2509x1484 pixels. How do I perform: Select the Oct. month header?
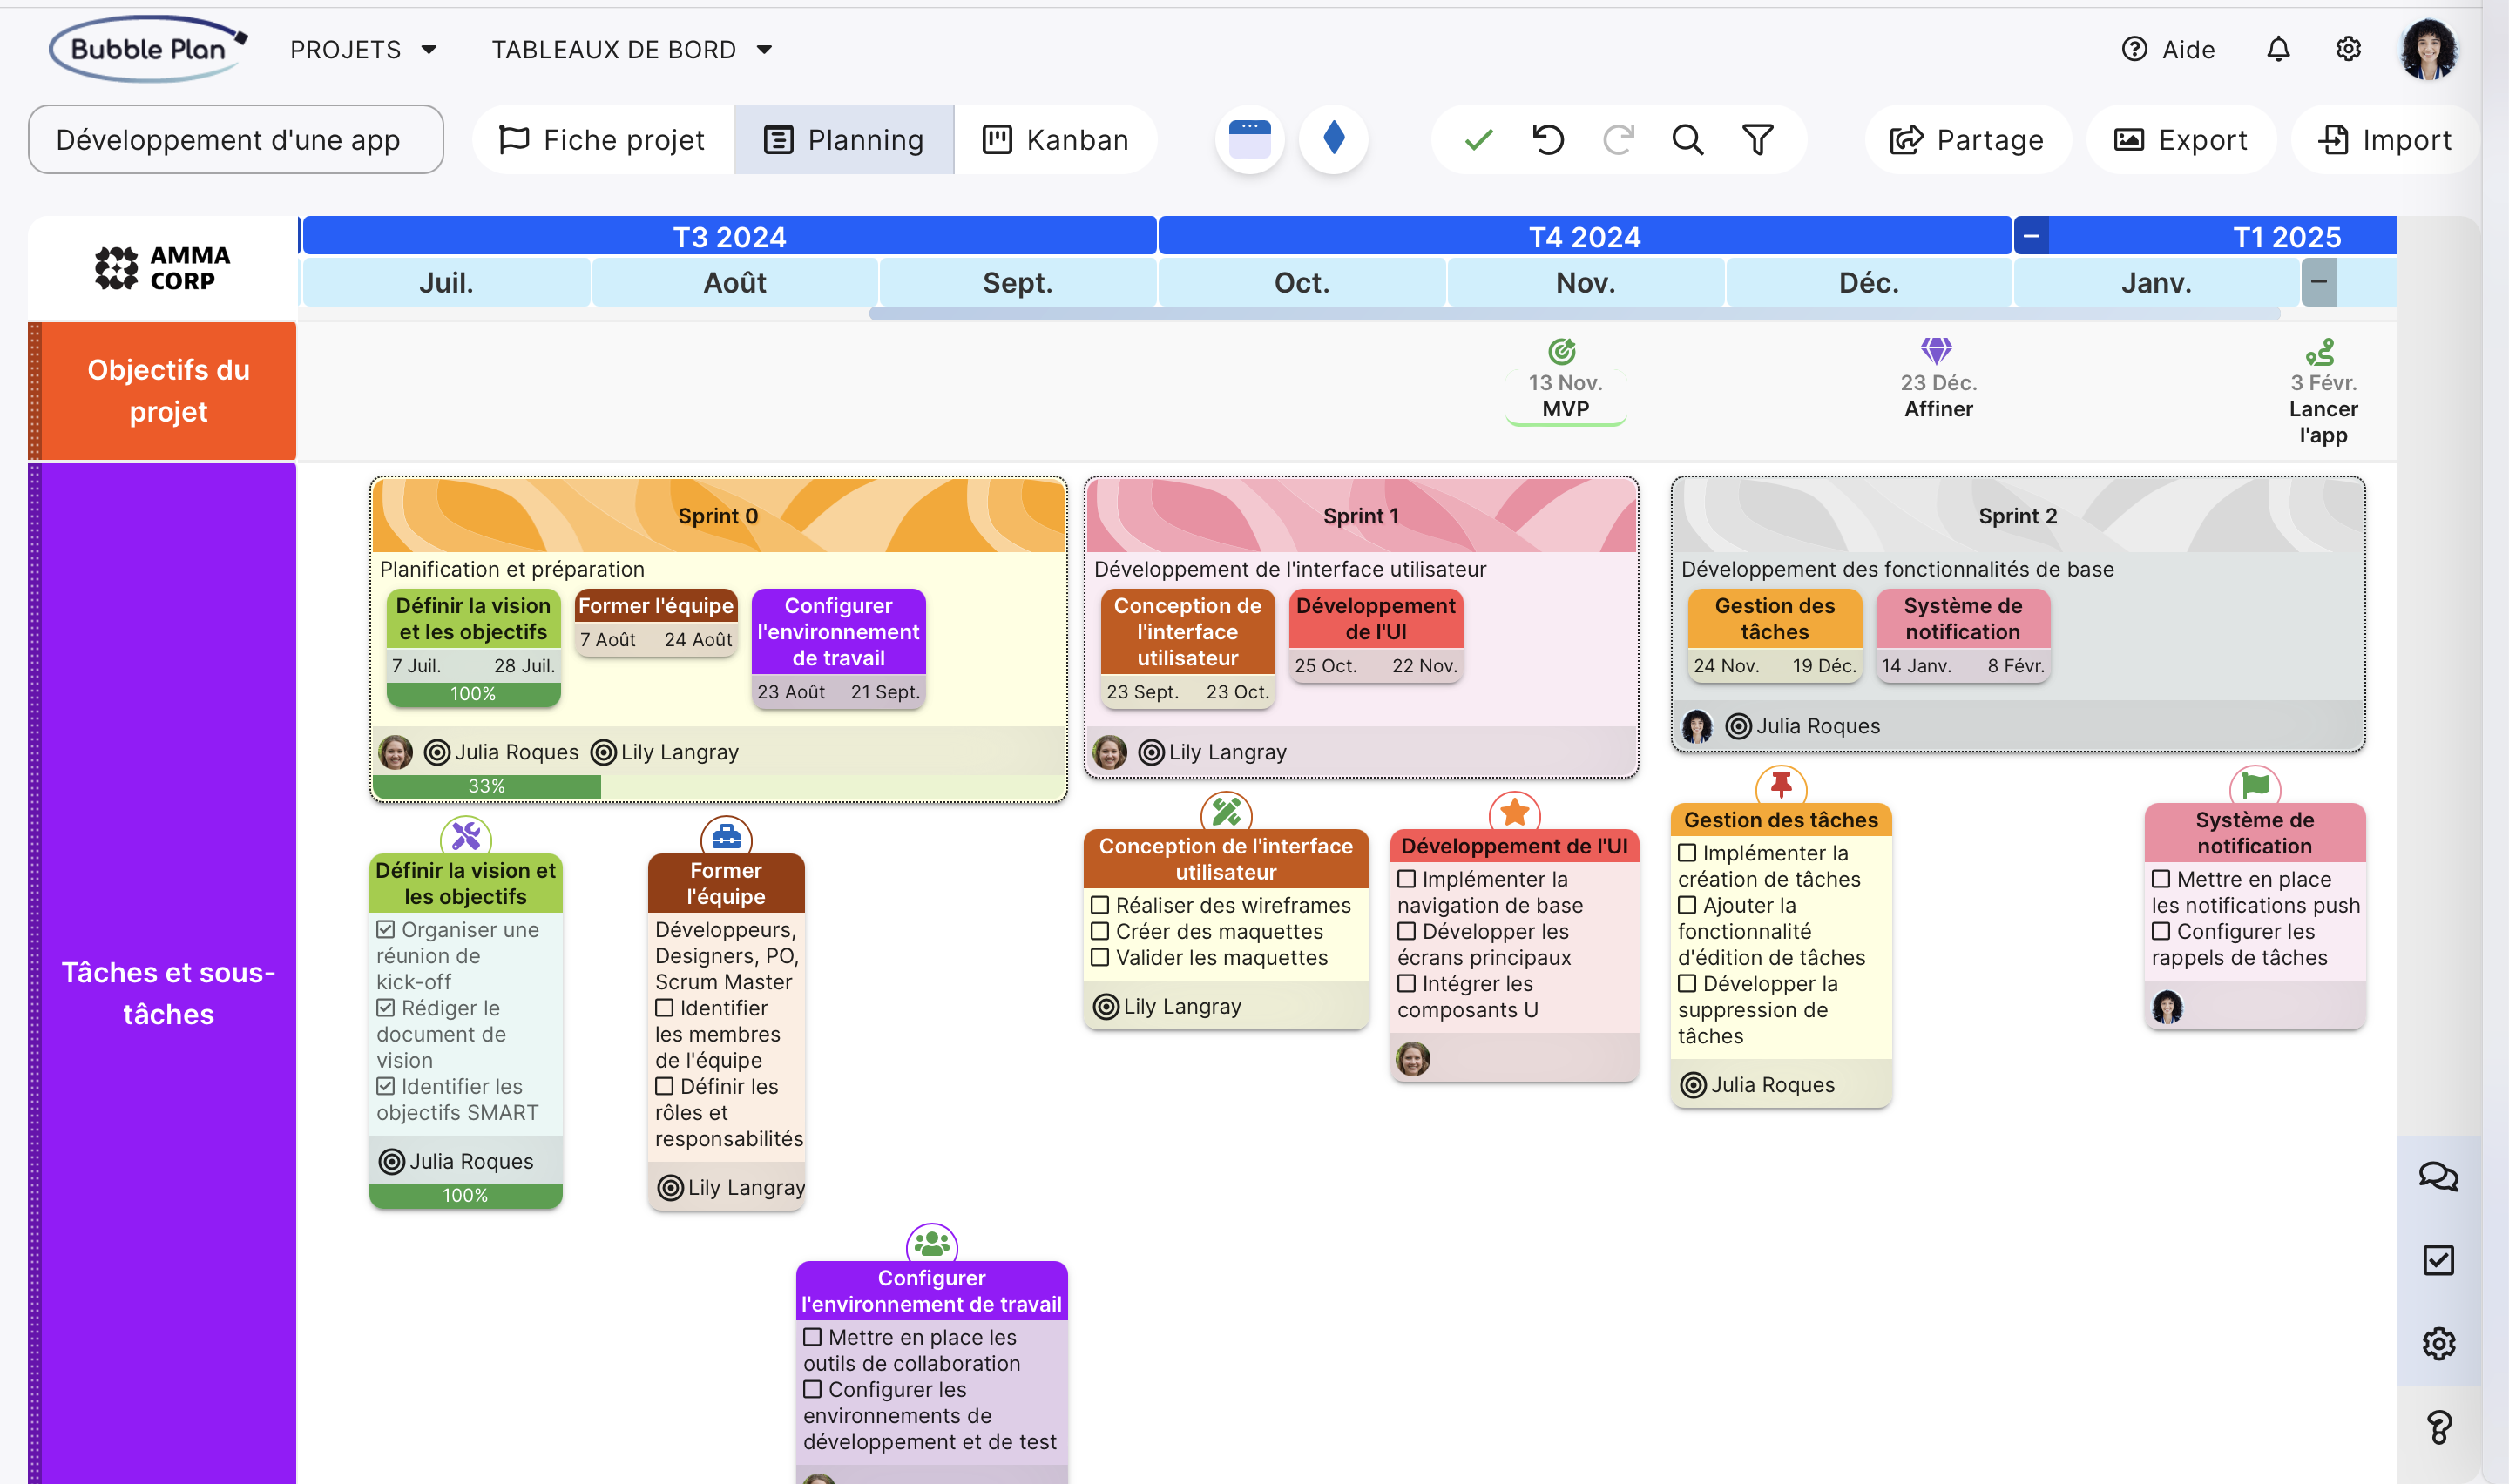[x=1302, y=282]
